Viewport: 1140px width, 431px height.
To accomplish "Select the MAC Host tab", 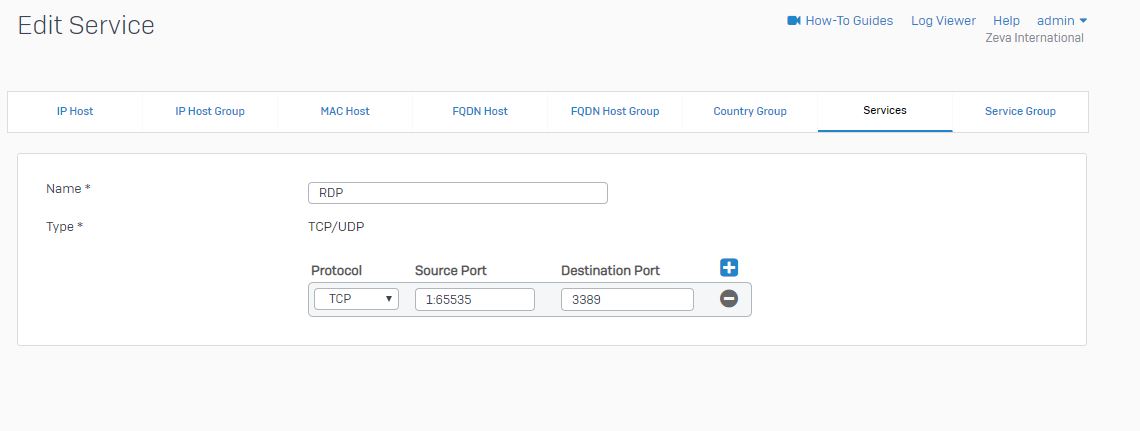I will 345,111.
